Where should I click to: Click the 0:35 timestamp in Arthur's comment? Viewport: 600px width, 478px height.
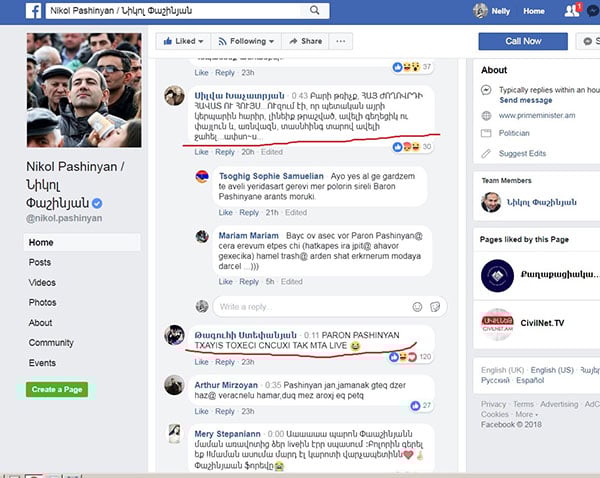(x=272, y=385)
